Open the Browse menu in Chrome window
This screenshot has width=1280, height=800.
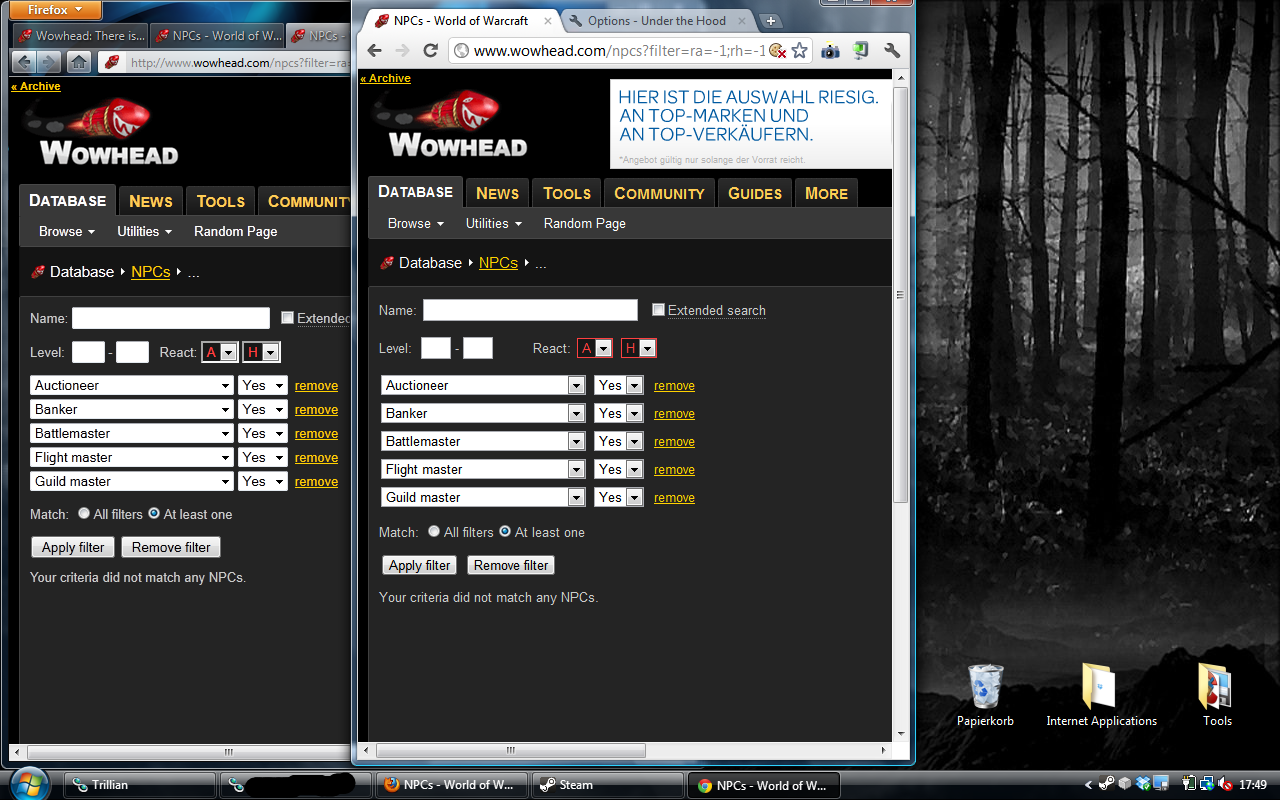click(415, 223)
